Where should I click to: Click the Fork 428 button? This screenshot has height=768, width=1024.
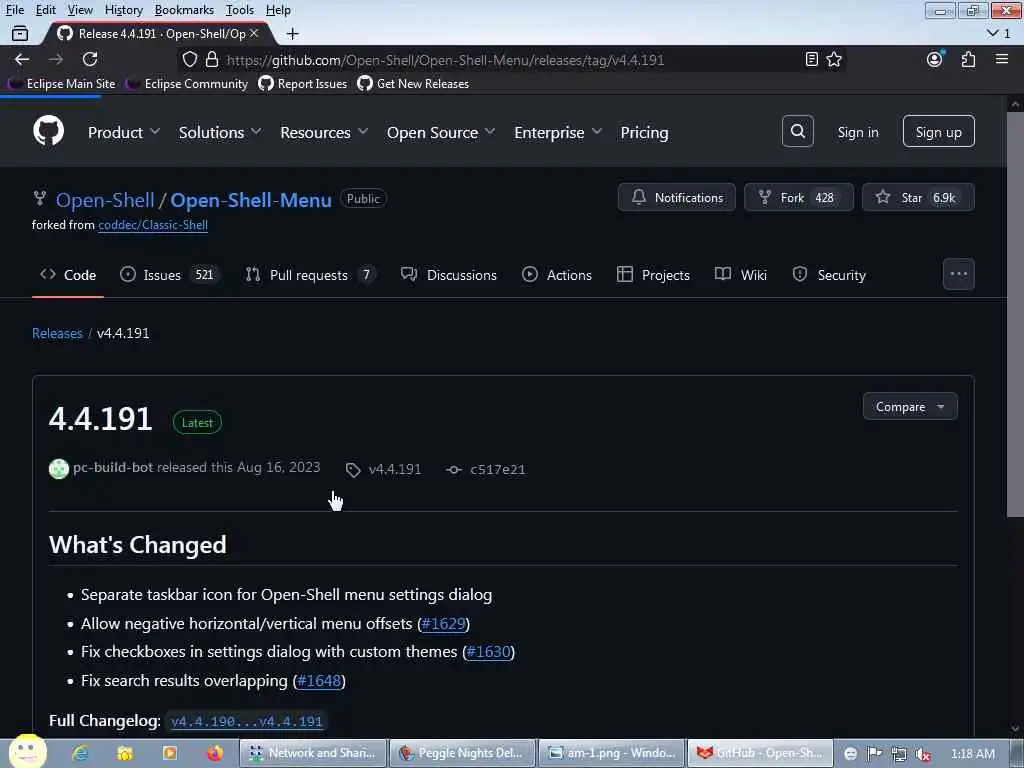799,197
